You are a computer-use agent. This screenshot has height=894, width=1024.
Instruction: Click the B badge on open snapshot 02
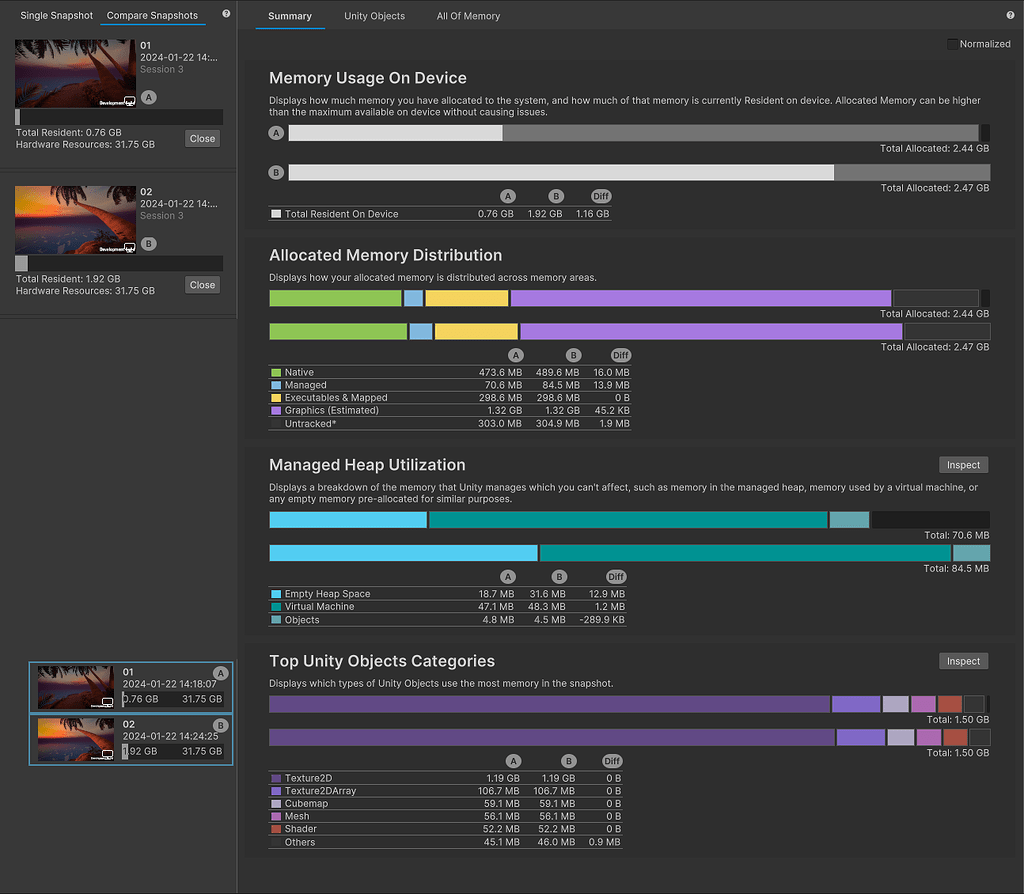[149, 244]
